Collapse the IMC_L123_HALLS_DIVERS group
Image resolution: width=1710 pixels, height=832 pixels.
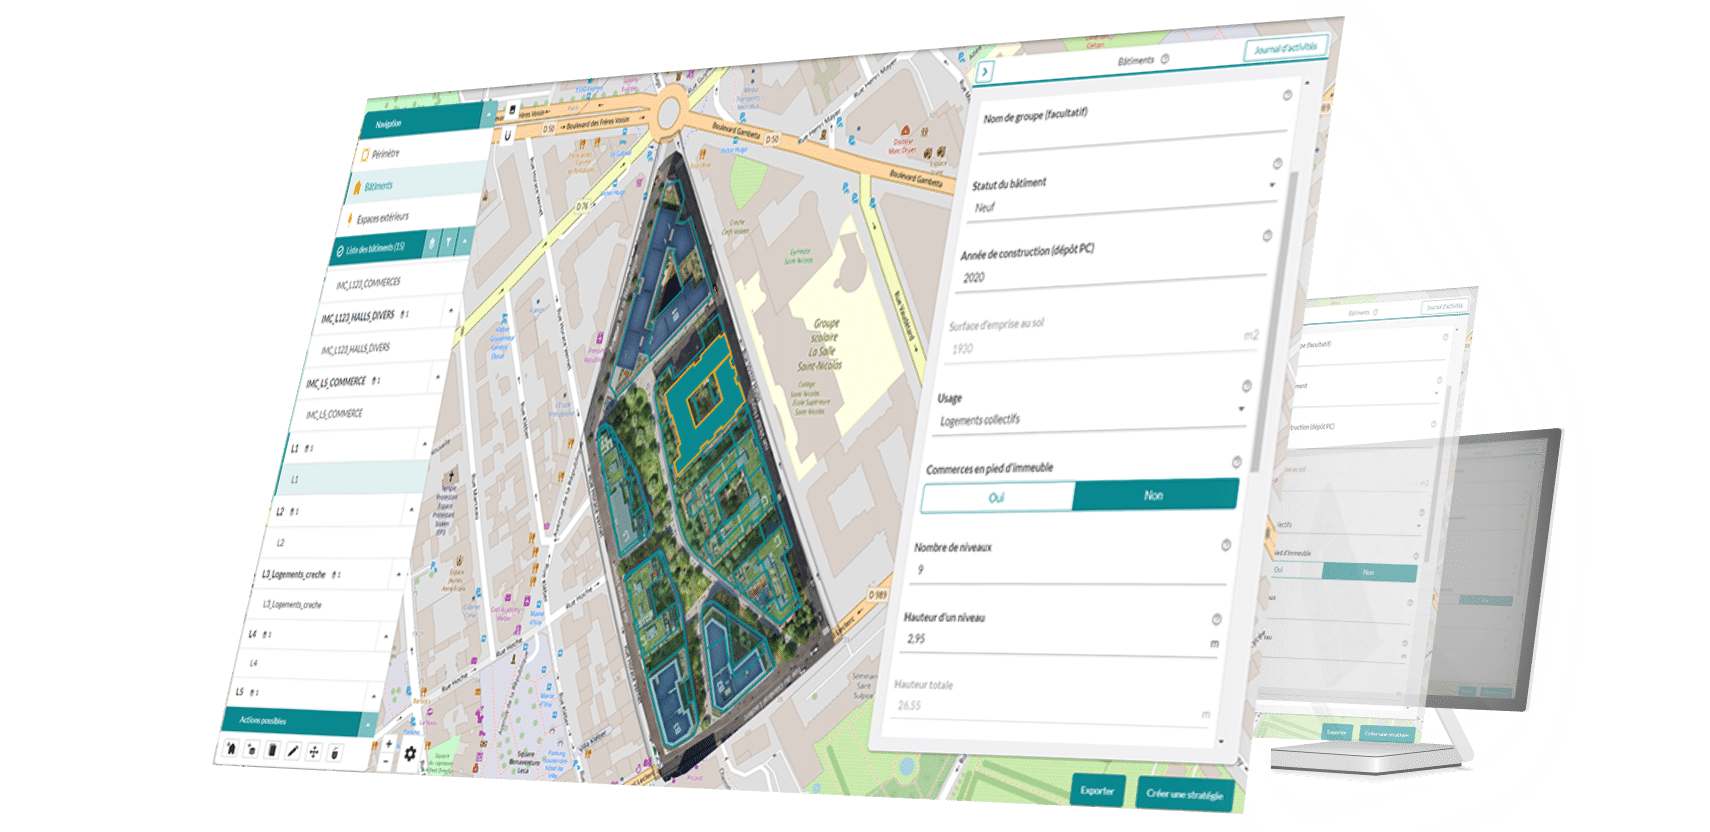(x=451, y=310)
